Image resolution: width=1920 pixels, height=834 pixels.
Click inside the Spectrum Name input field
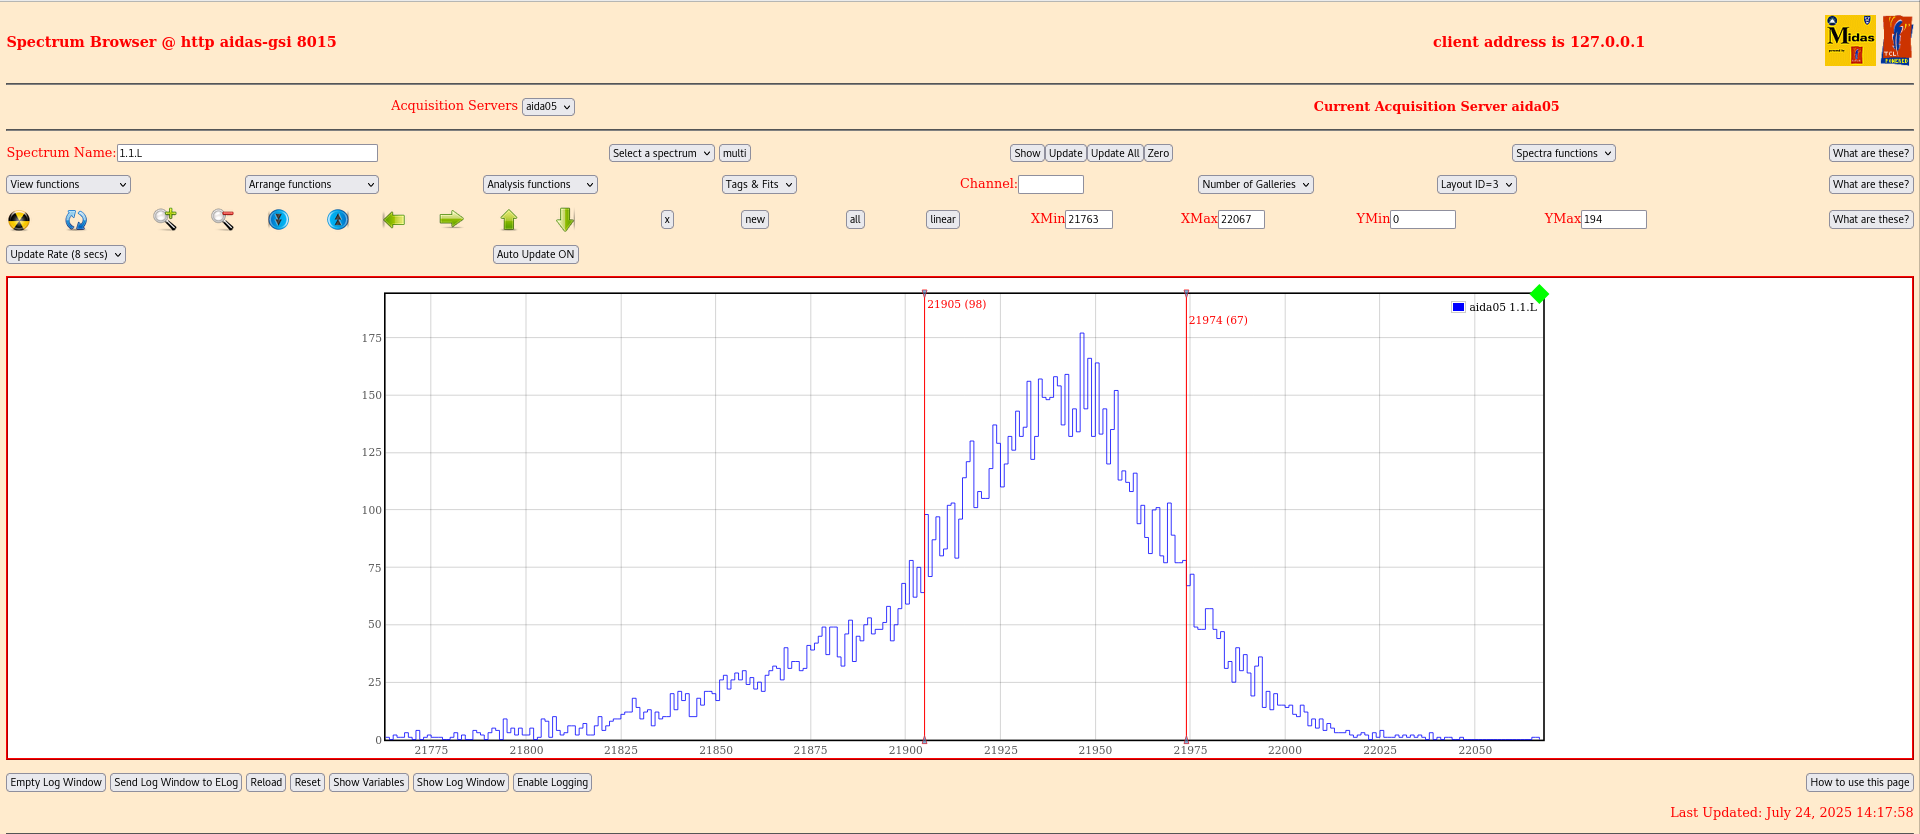[247, 153]
